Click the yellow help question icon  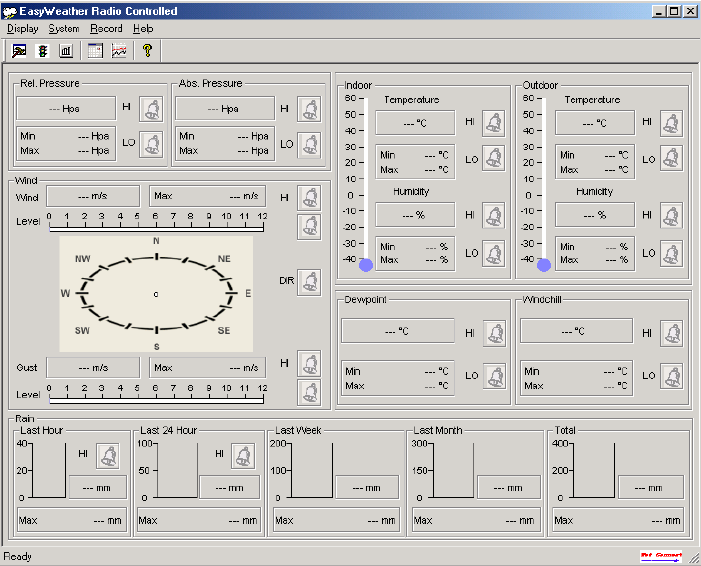tap(147, 51)
